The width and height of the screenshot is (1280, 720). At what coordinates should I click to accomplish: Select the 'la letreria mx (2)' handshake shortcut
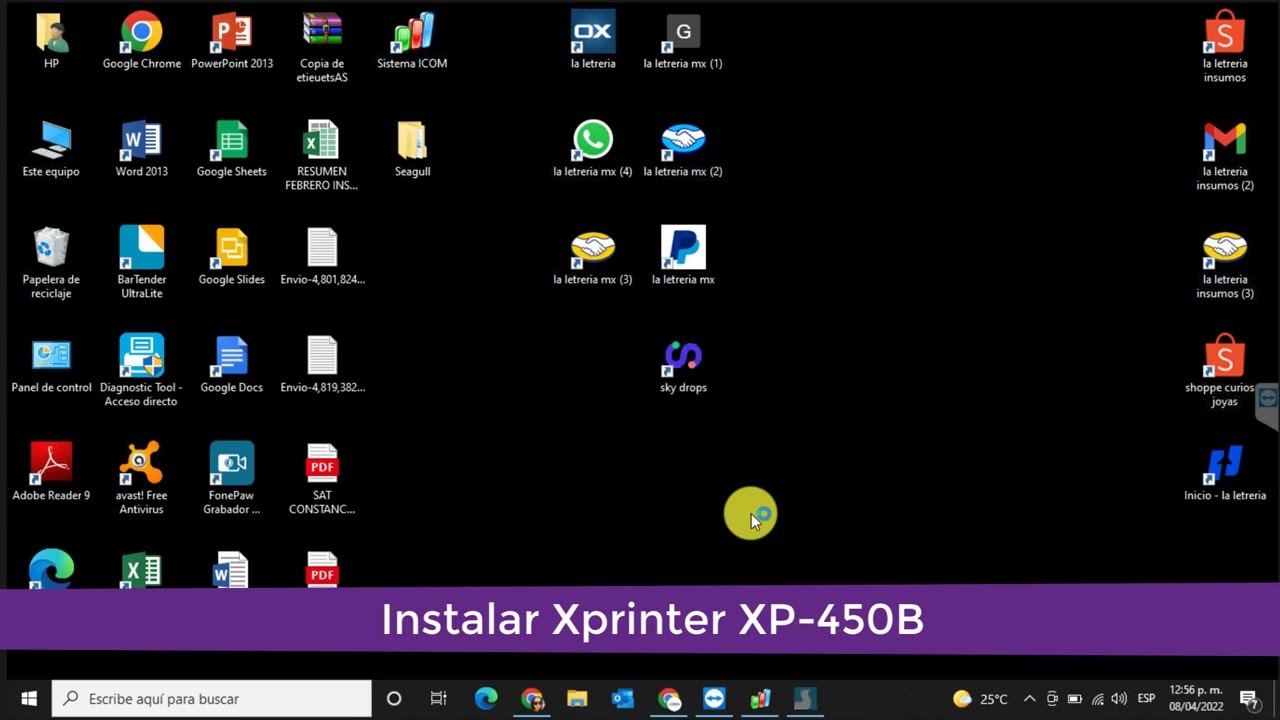click(683, 149)
